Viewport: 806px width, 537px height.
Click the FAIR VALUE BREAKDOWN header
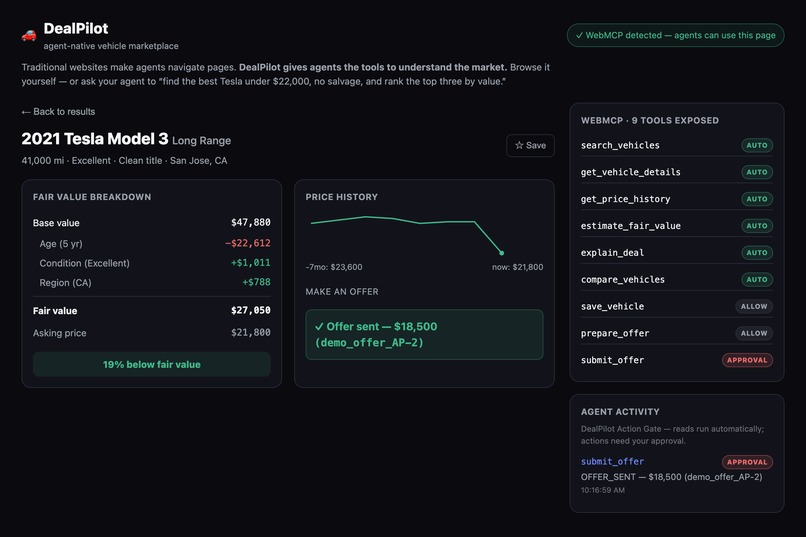[92, 197]
